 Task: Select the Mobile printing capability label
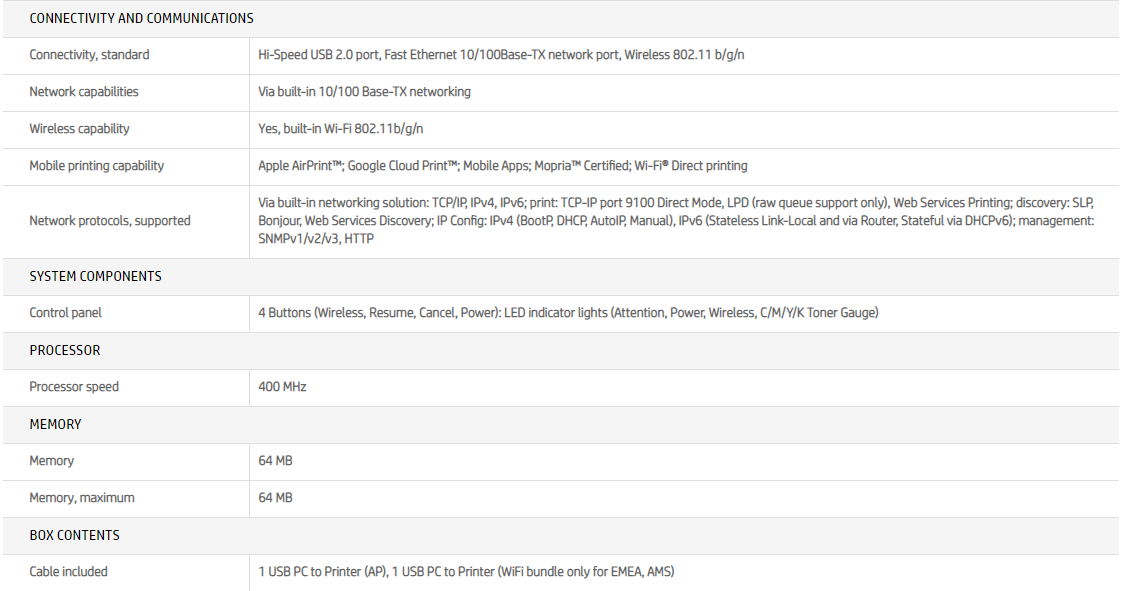pyautogui.click(x=96, y=166)
